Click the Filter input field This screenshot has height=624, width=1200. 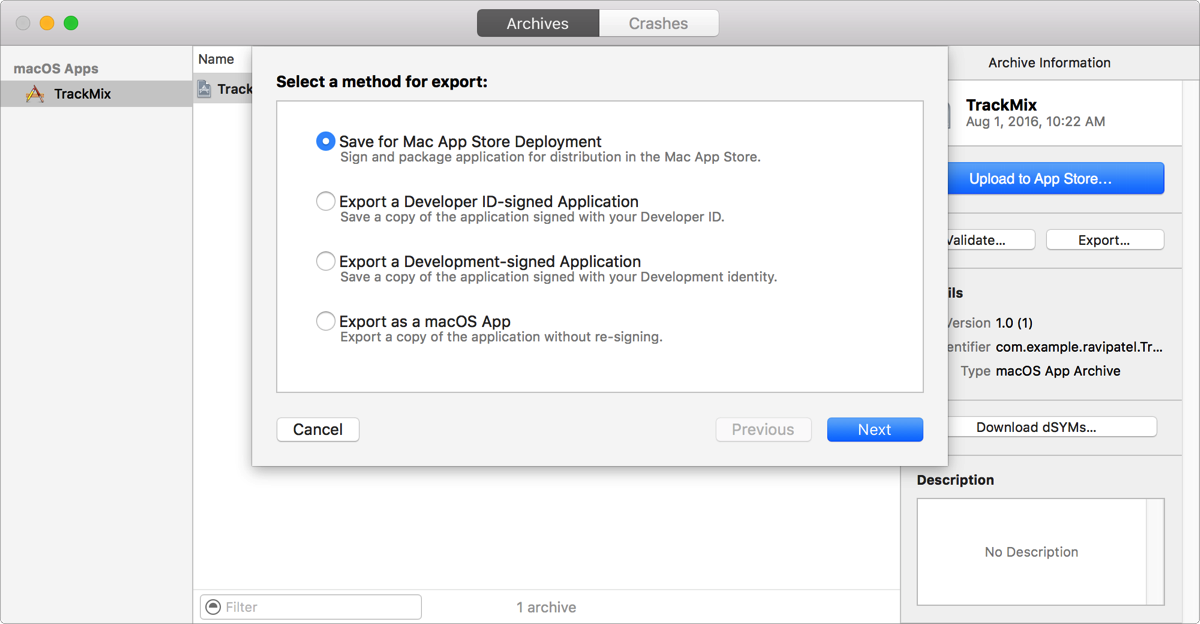320,607
